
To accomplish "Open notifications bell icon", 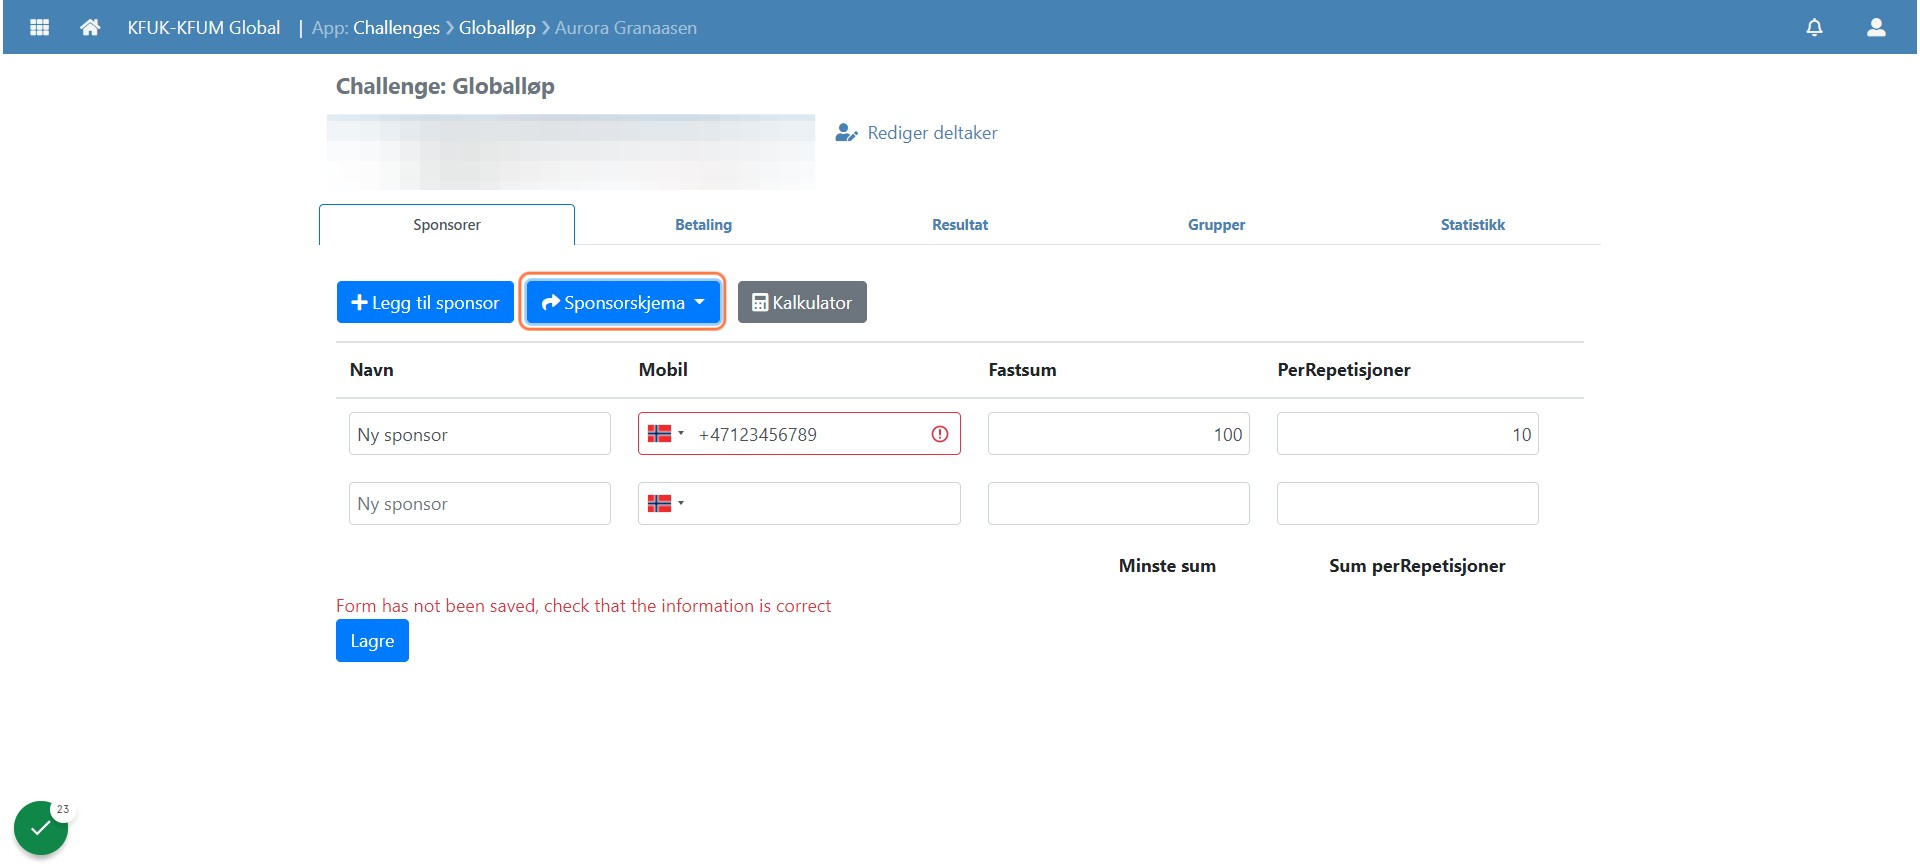I will [1814, 27].
